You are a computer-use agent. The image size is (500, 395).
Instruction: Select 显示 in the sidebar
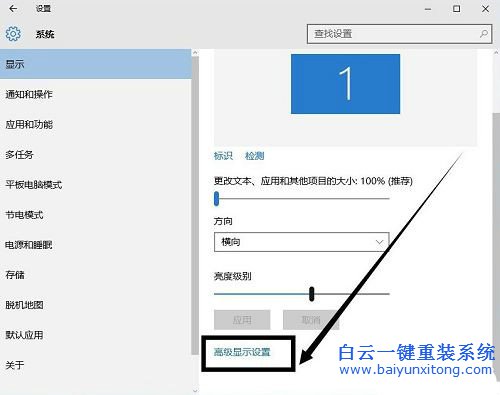[x=96, y=64]
